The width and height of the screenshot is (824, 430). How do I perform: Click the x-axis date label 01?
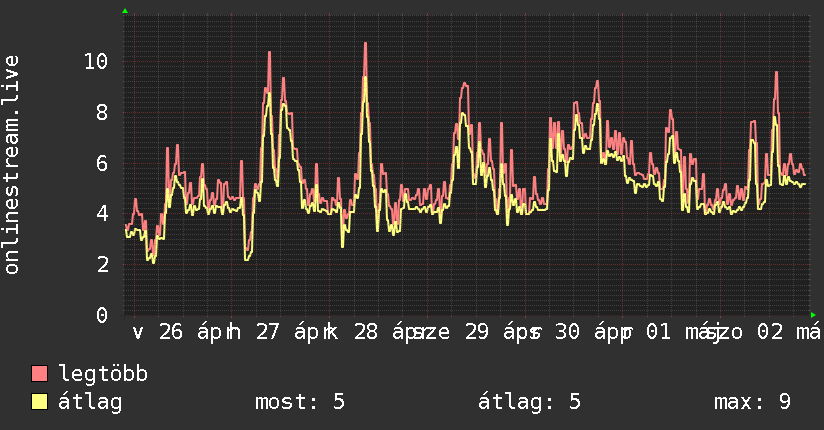(x=658, y=332)
